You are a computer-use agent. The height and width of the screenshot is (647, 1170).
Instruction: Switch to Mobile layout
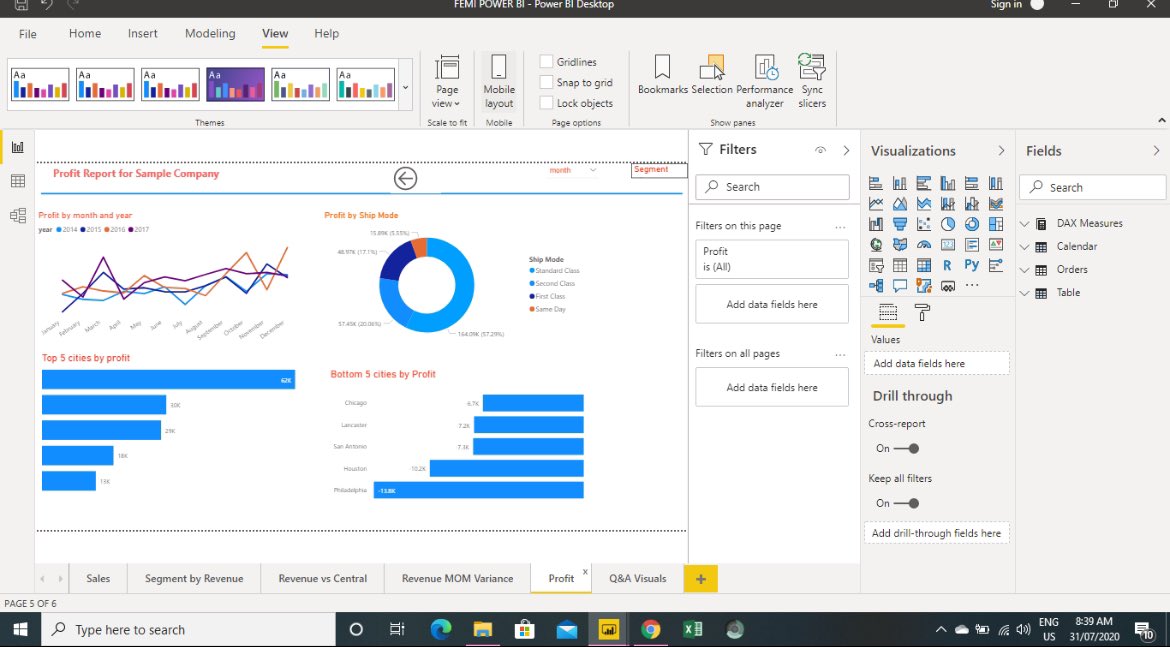tap(498, 81)
